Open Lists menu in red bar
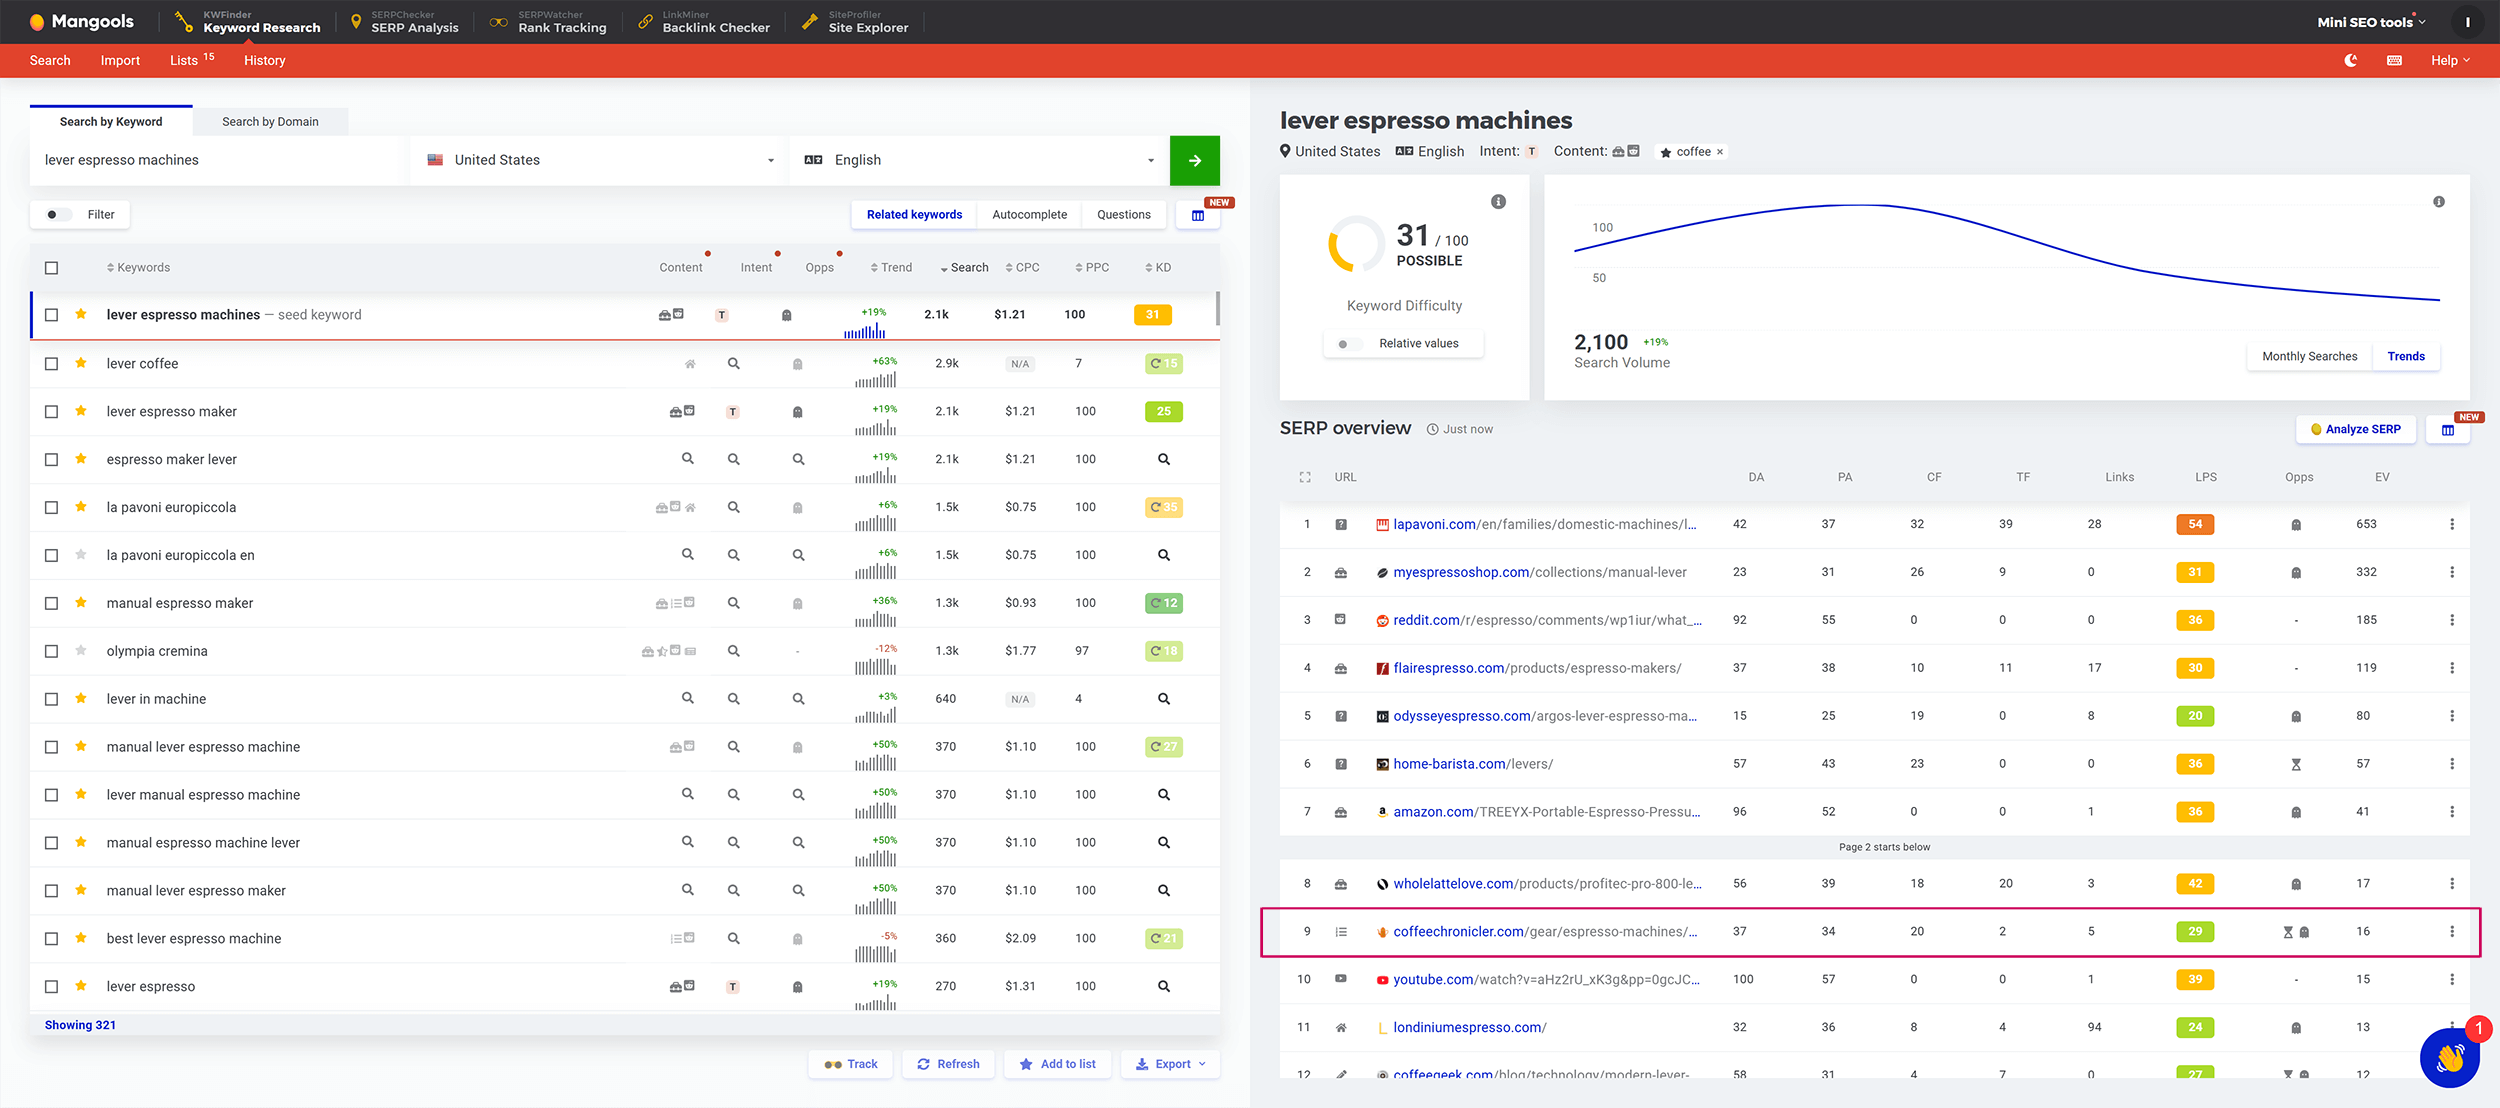 click(192, 60)
